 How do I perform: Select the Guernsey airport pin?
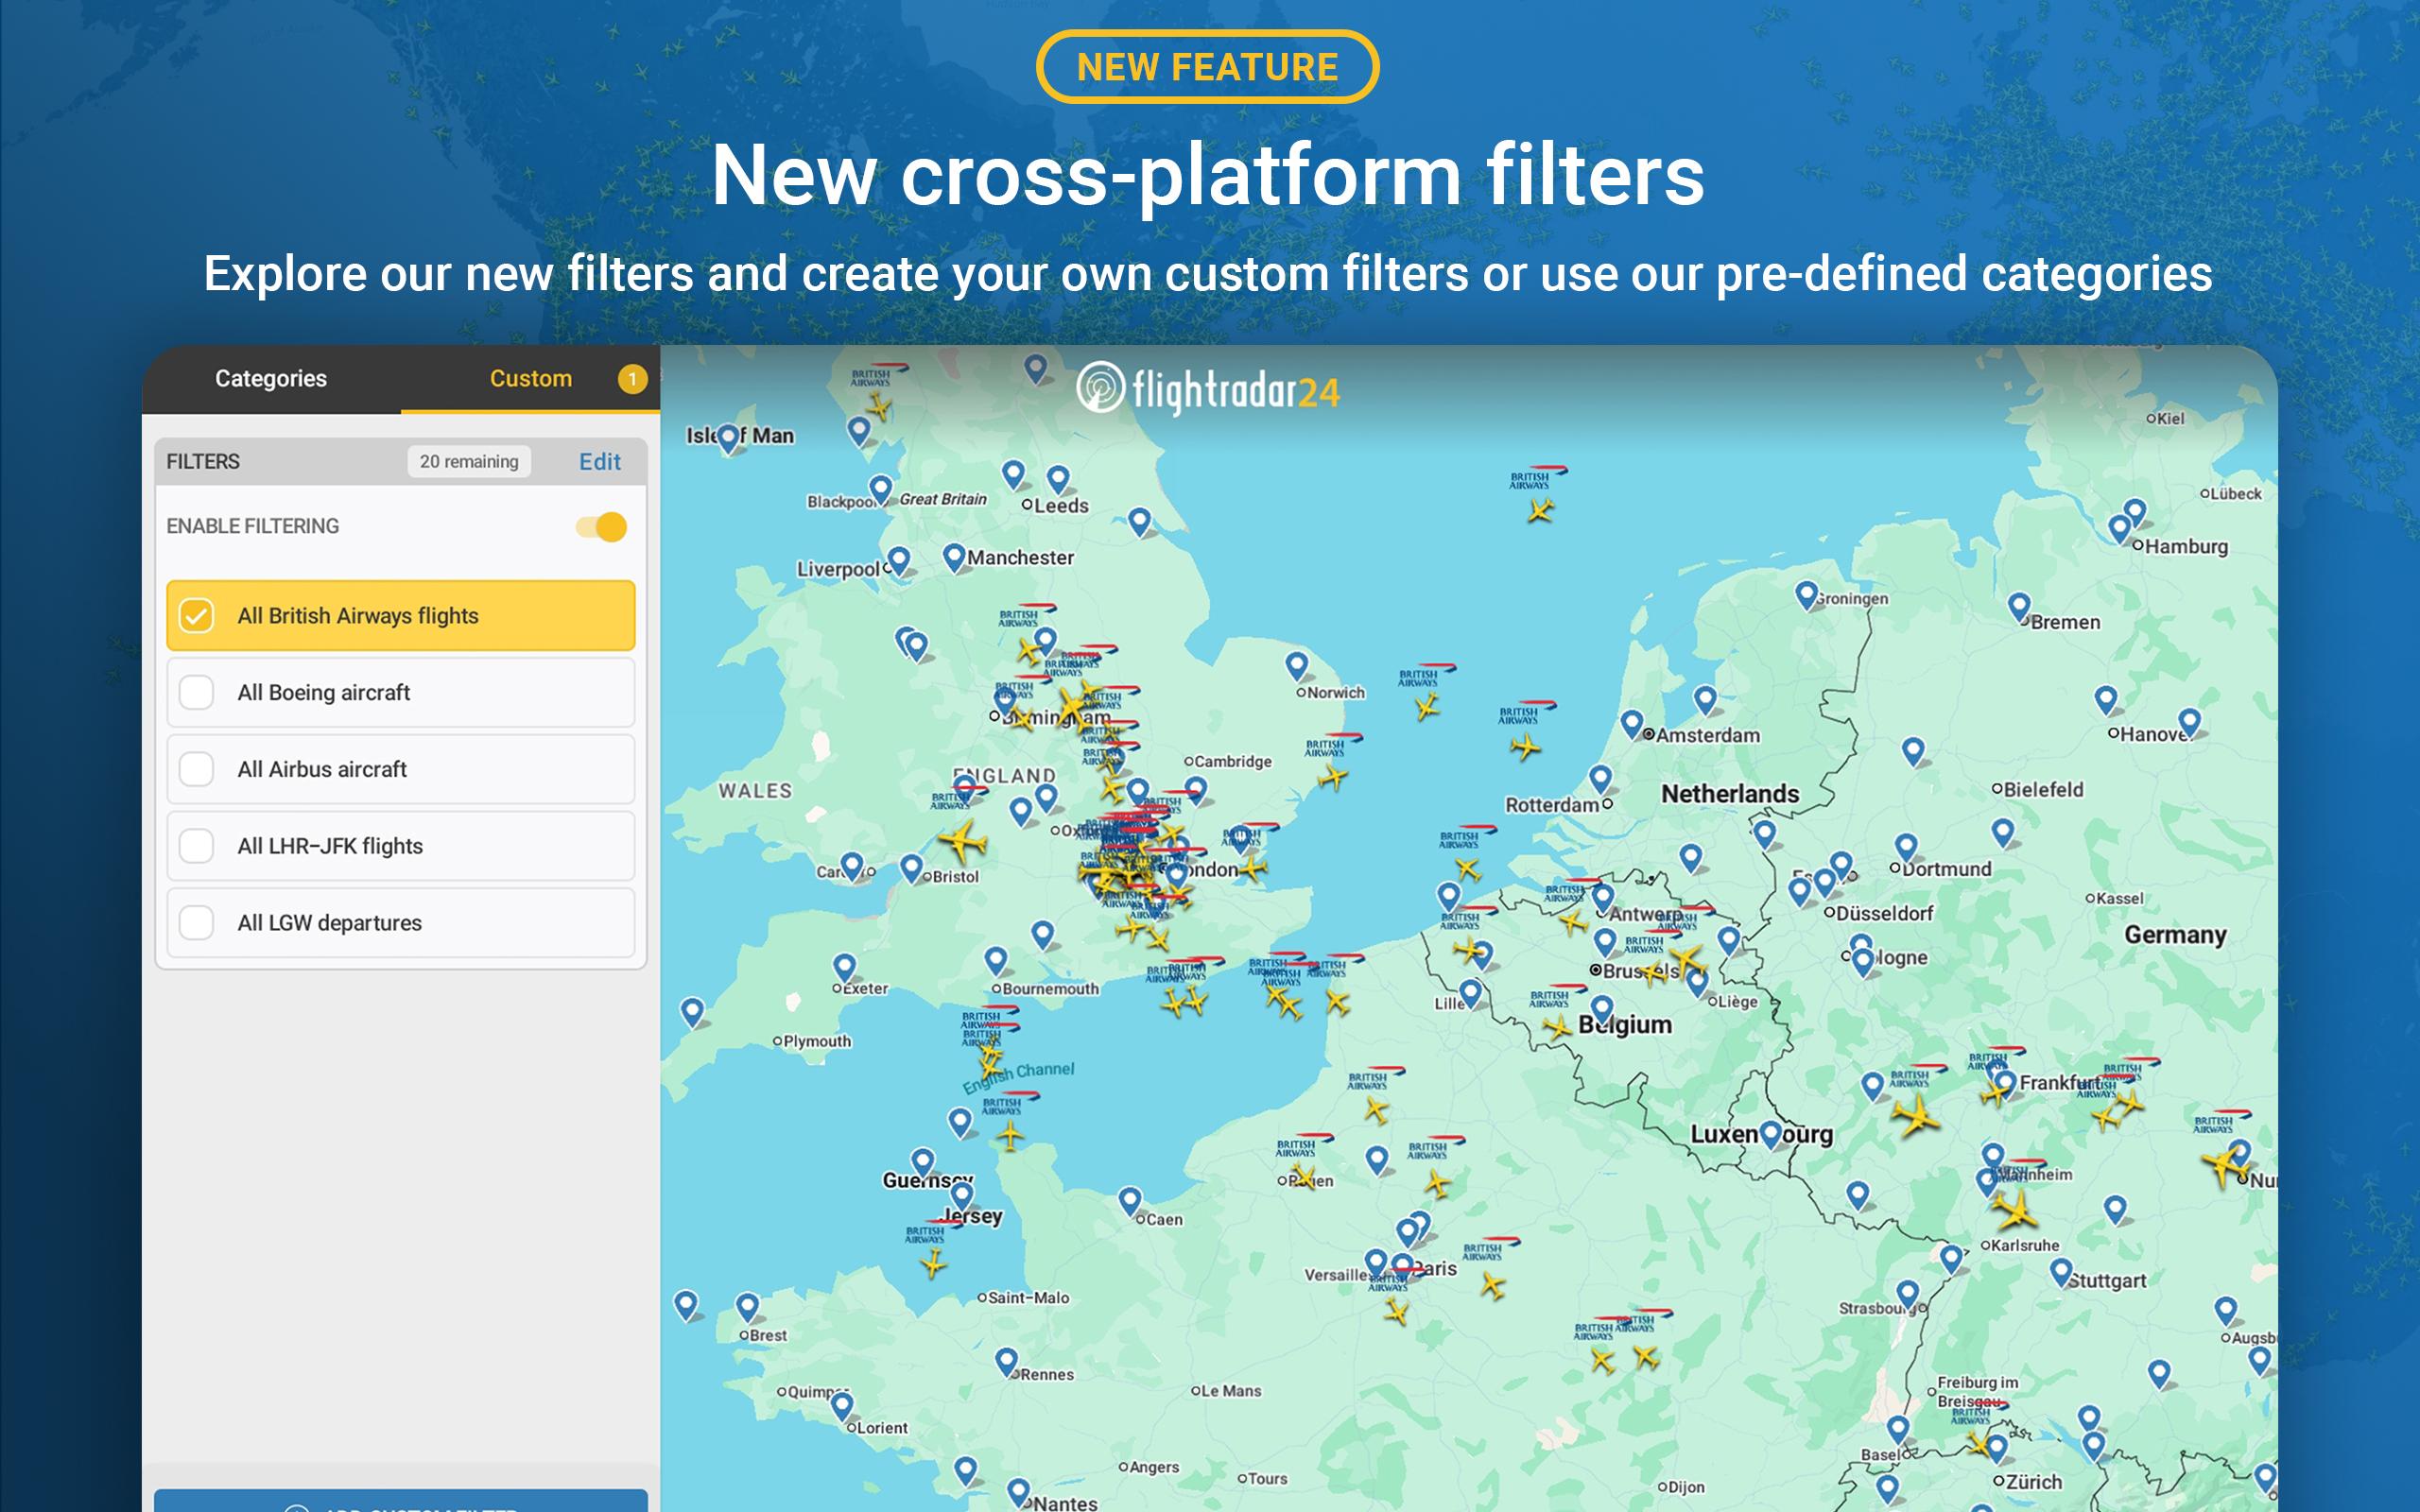923,1161
